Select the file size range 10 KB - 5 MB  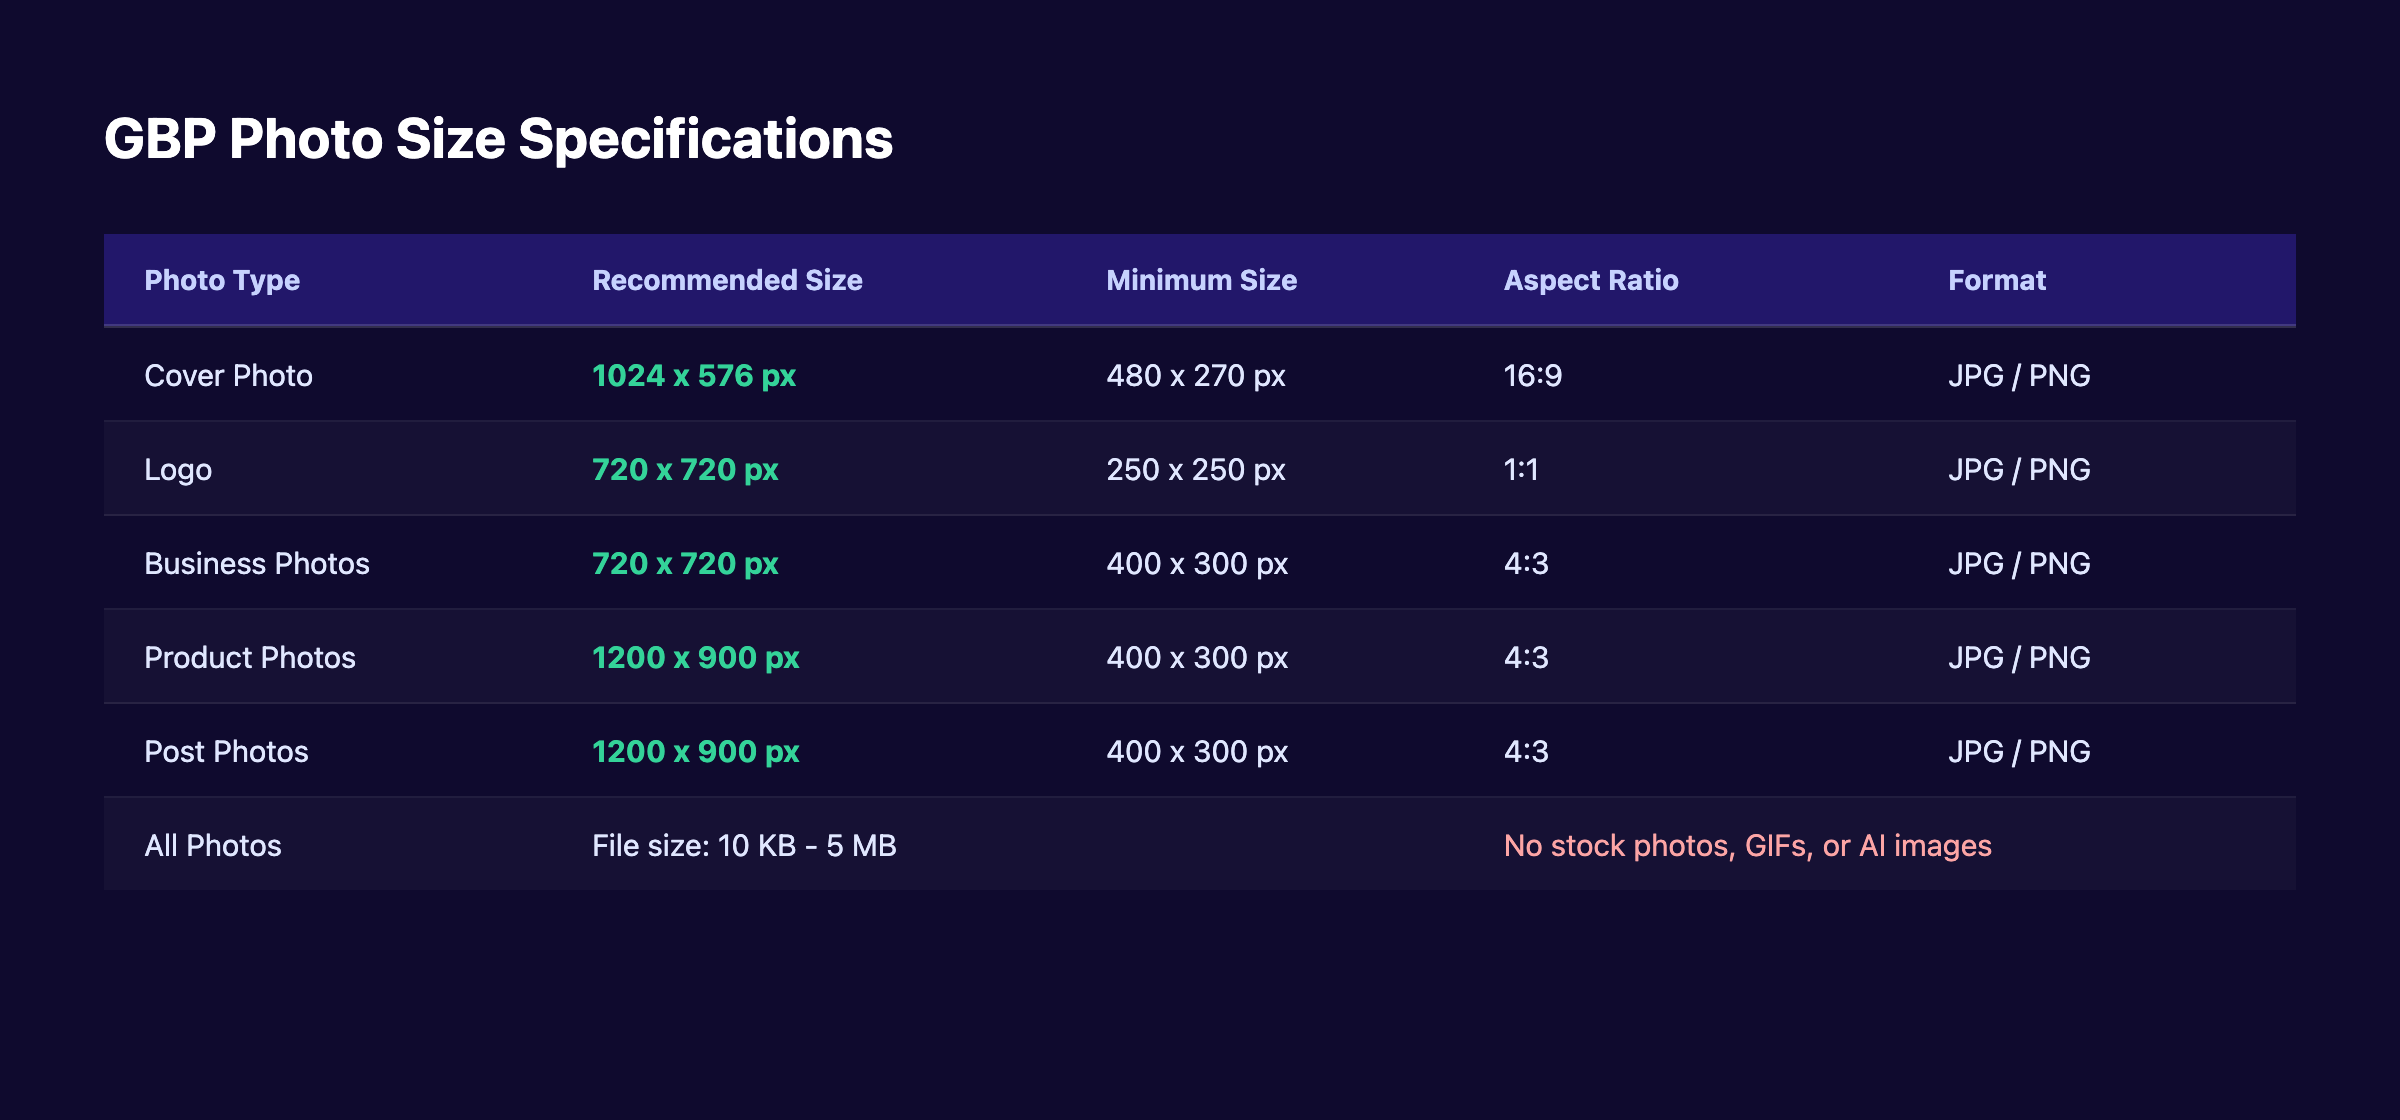pos(744,845)
